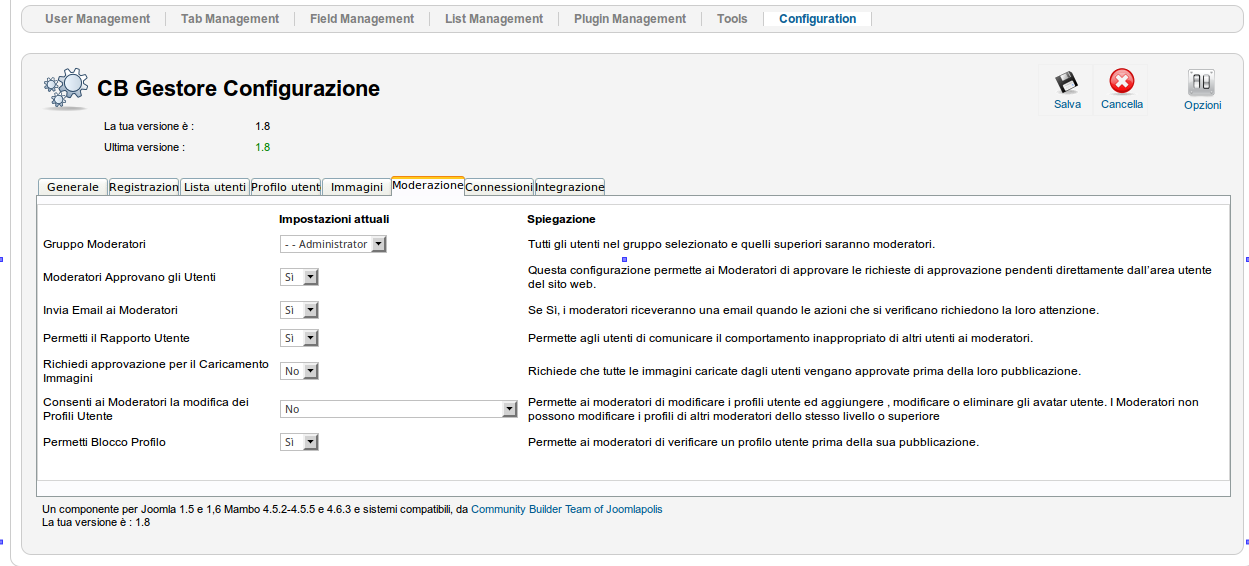Viewport: 1249px width, 566px height.
Task: Open Consenti ai Moderatori modifica Profili dropdown
Action: click(x=398, y=409)
